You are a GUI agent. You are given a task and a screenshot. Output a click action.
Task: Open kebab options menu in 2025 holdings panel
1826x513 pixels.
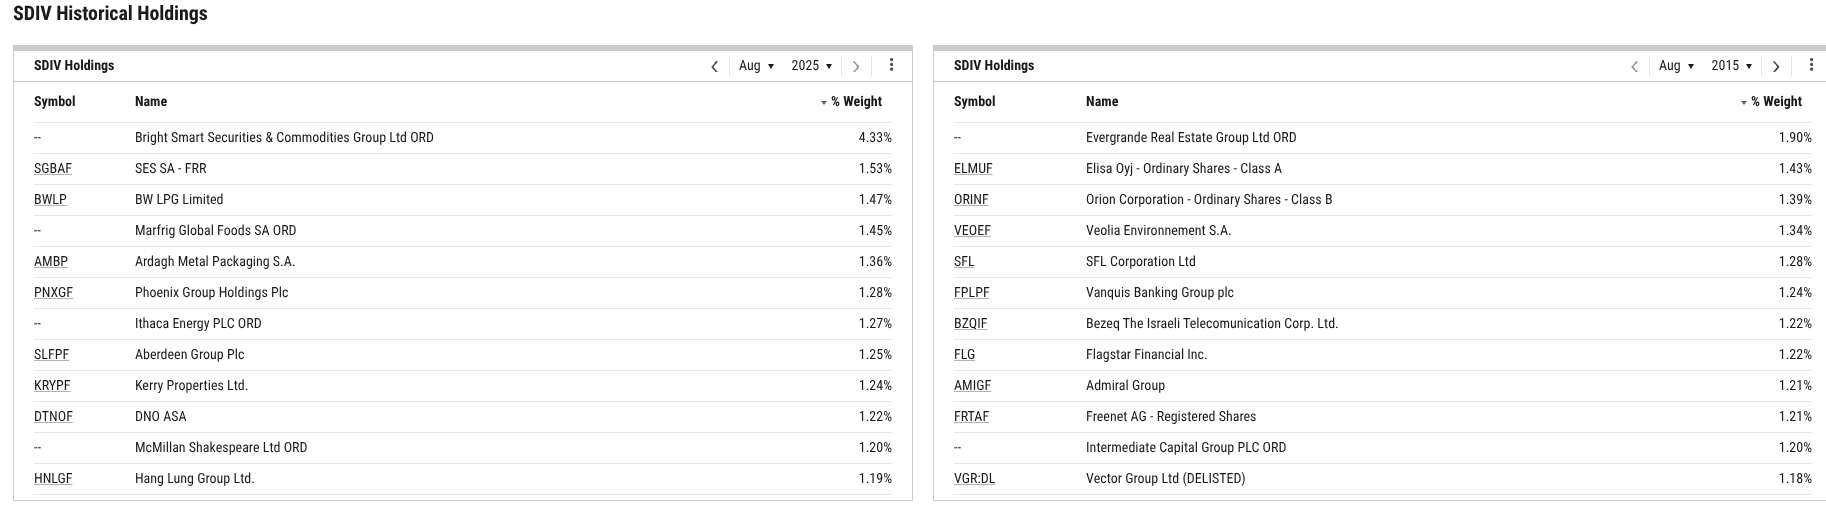891,65
